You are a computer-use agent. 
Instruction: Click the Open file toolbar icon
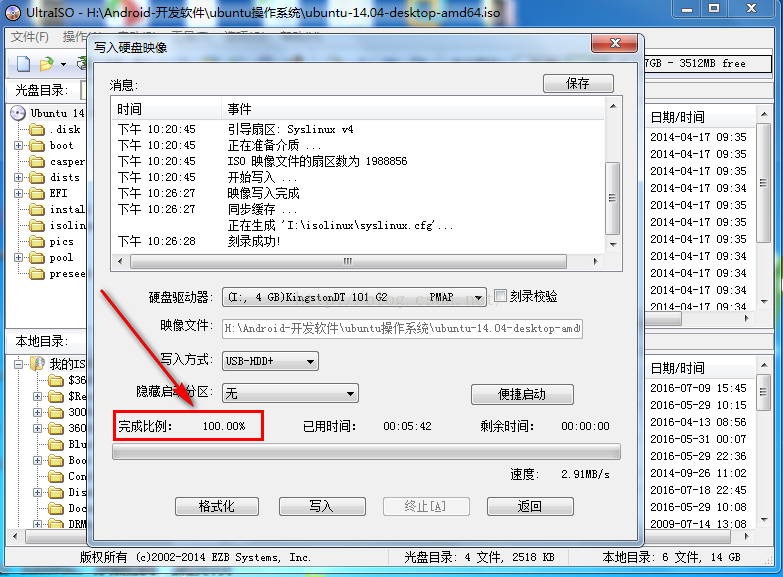point(46,63)
